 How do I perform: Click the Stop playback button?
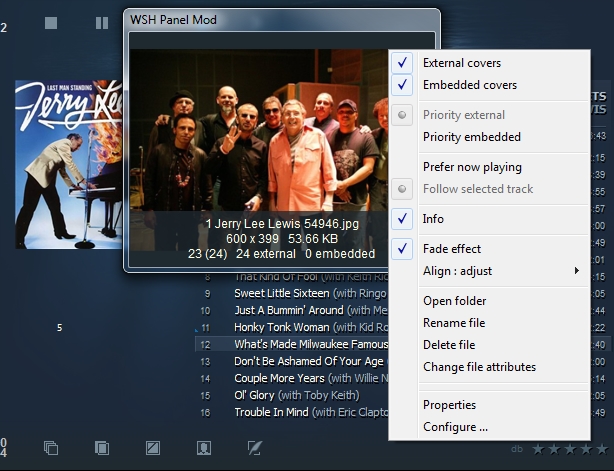point(51,22)
